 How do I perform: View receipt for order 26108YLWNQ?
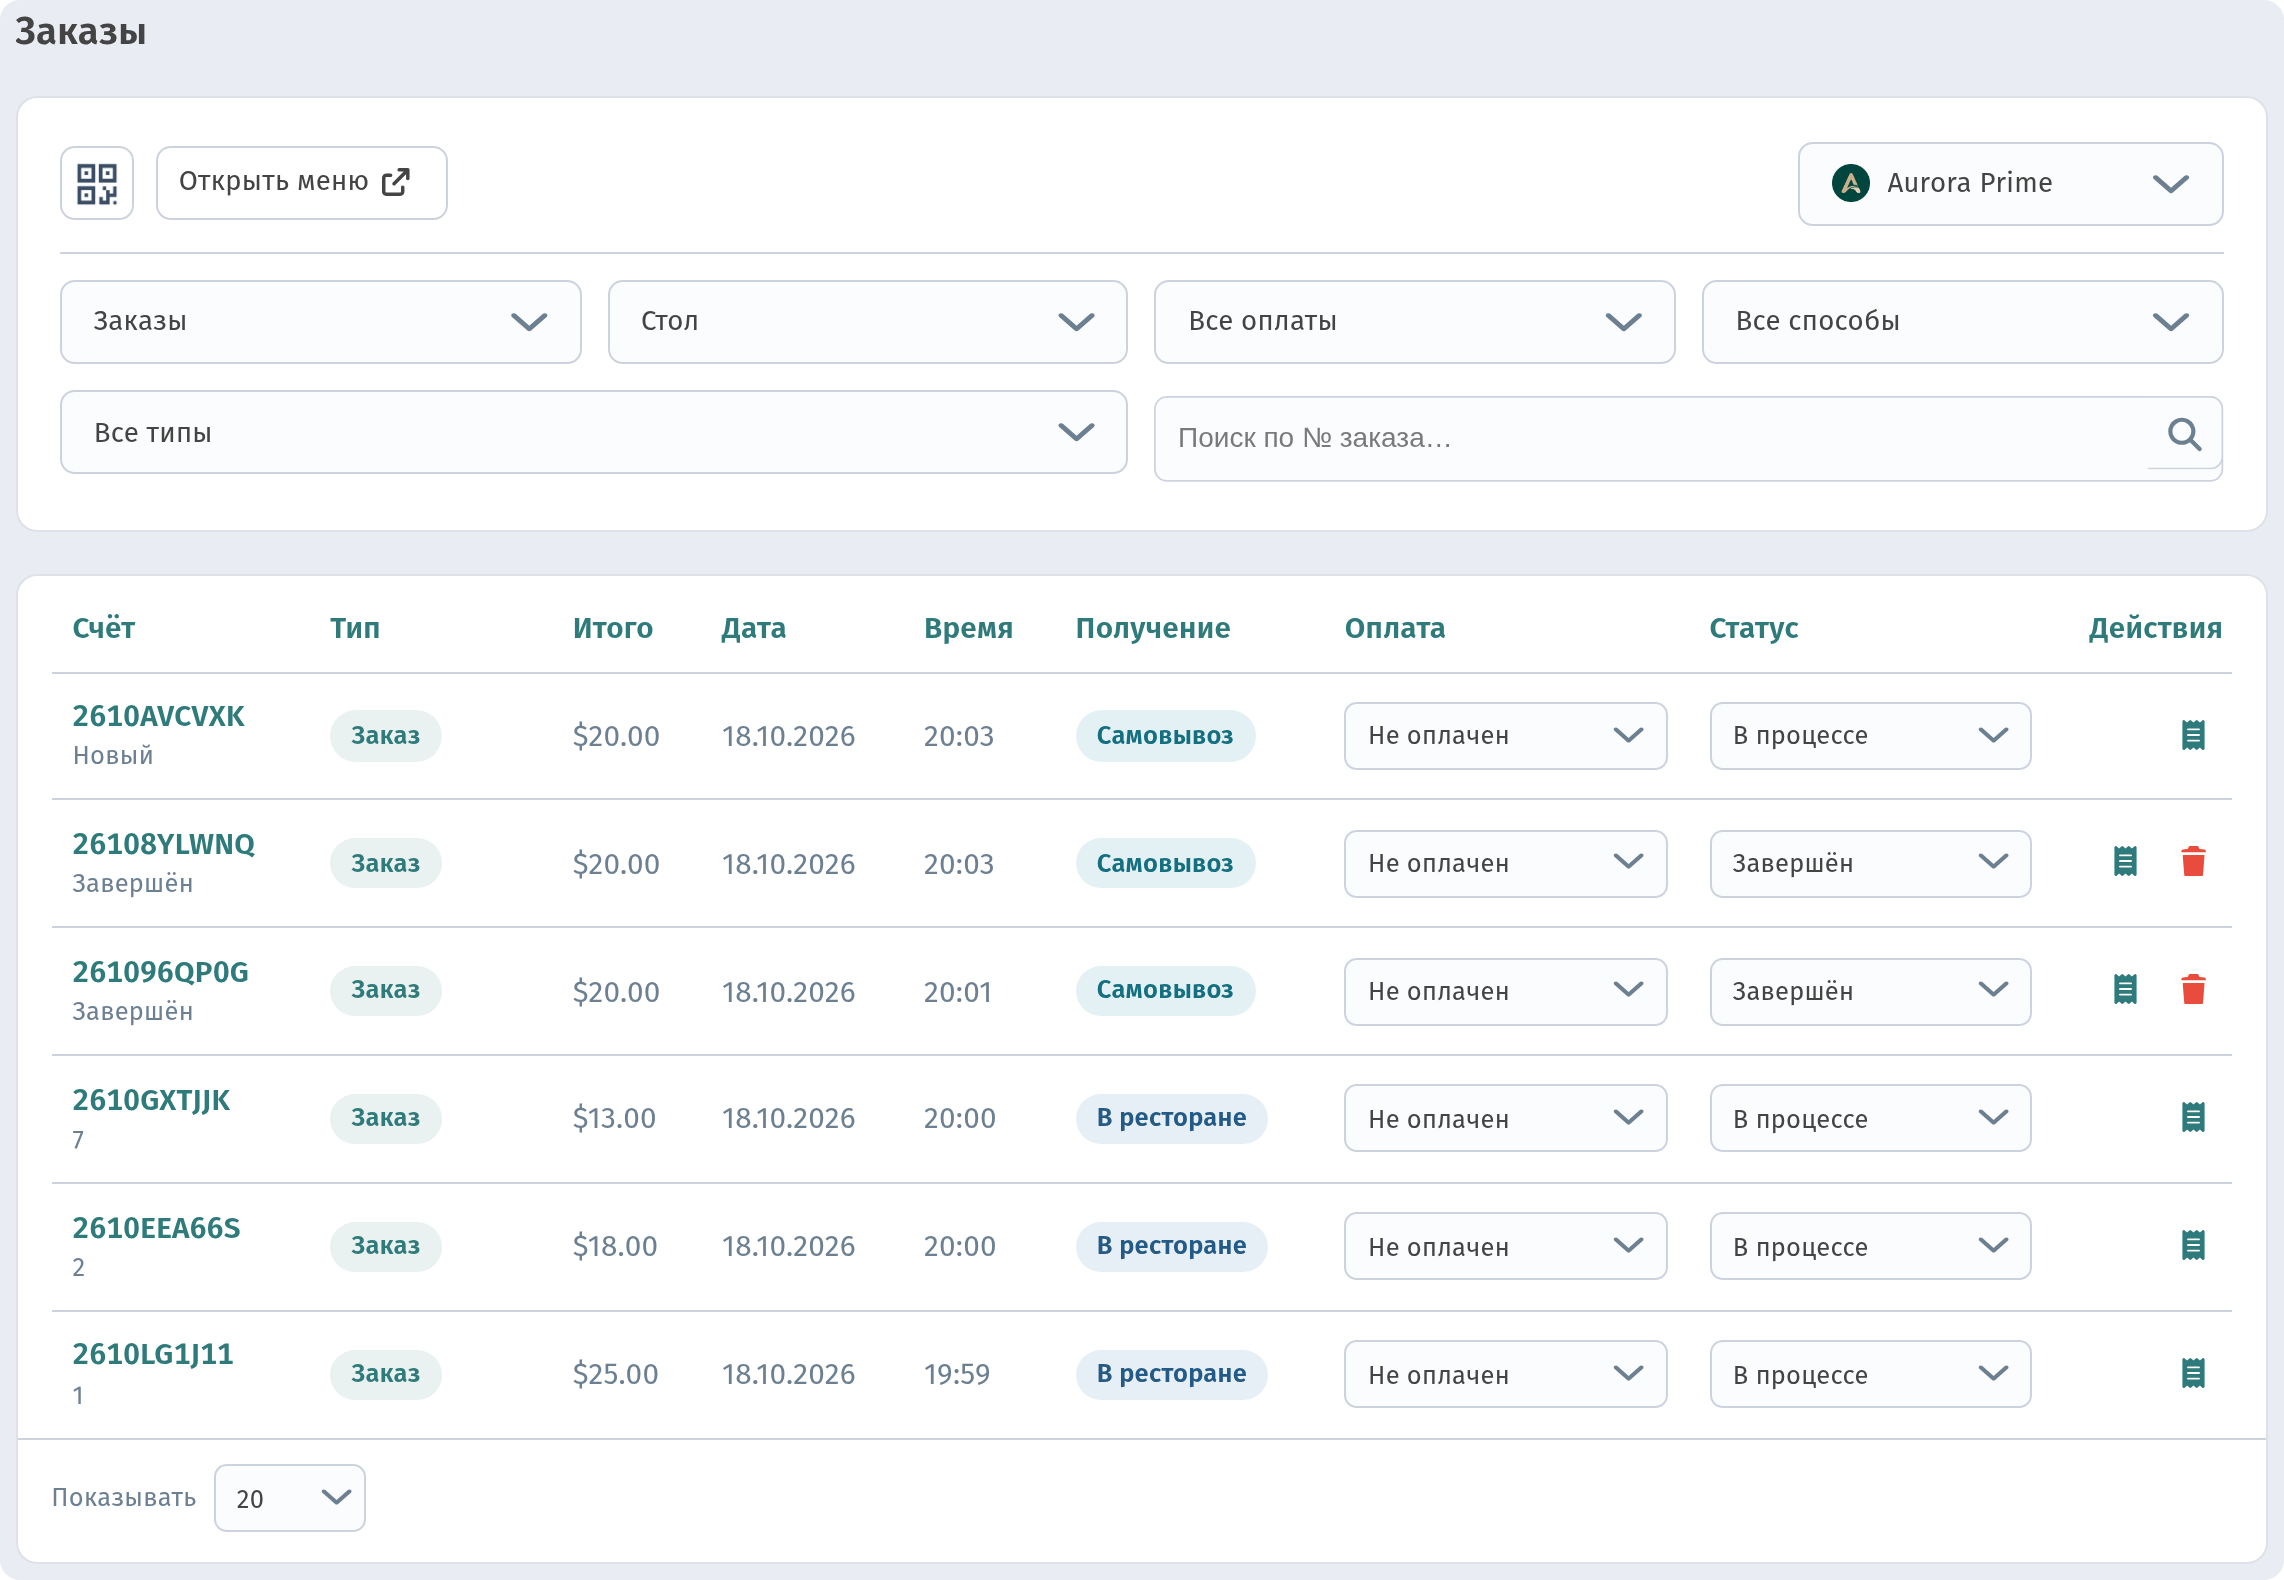(2125, 861)
